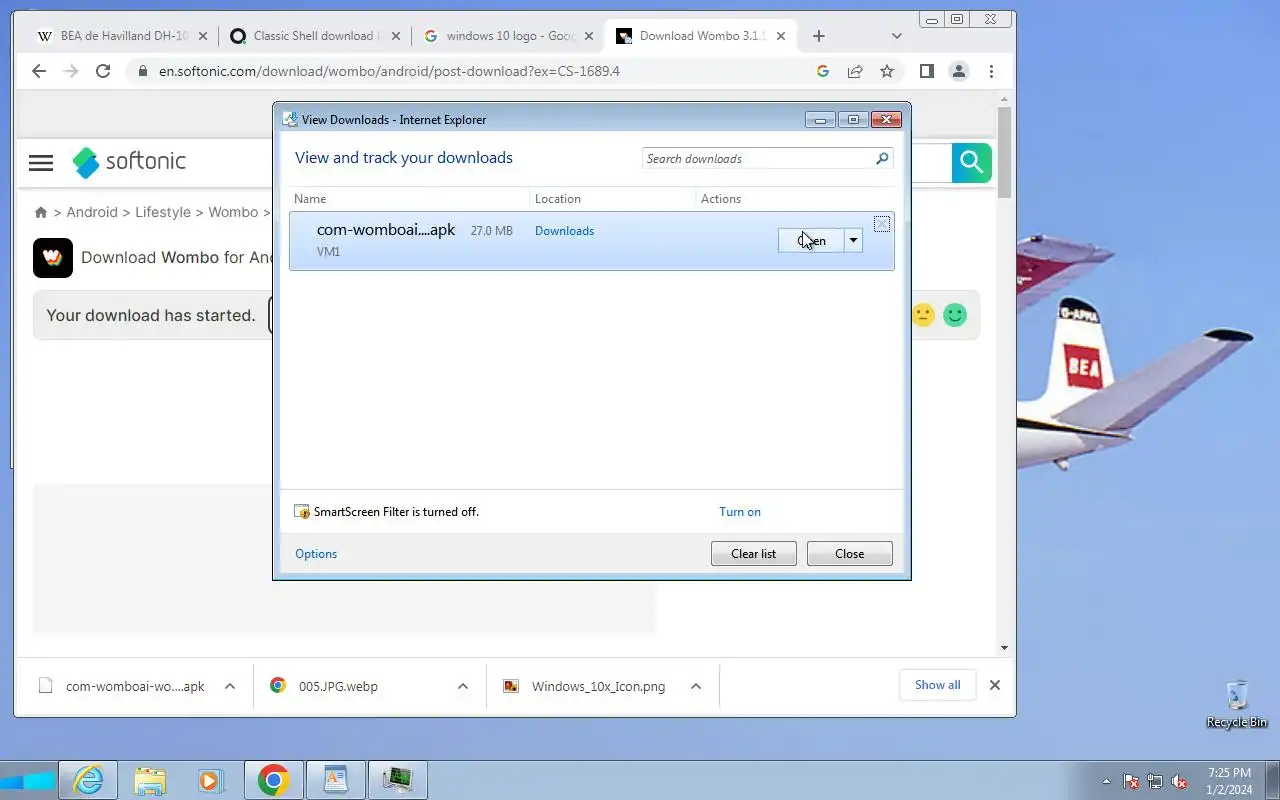This screenshot has height=800, width=1280.
Task: Open Chrome profile avatar
Action: [959, 71]
